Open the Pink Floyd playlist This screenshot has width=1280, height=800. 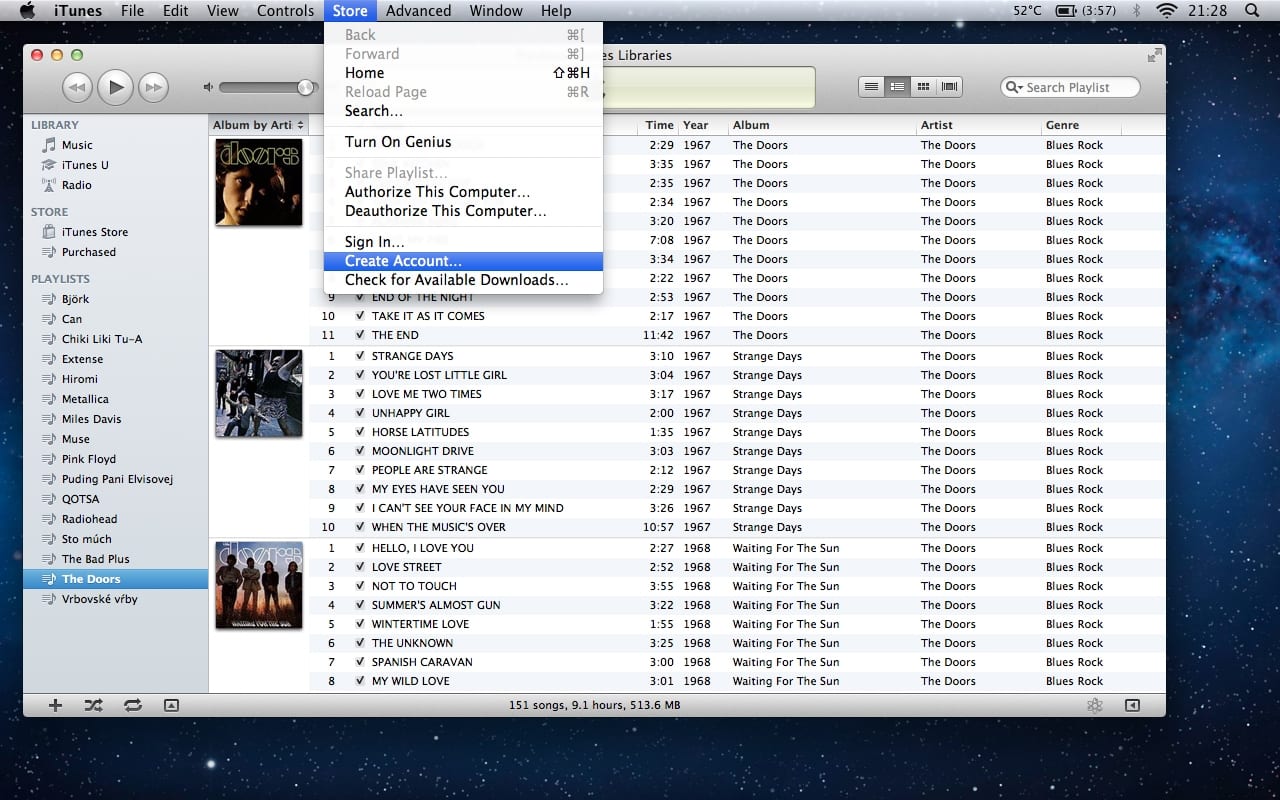pos(88,459)
